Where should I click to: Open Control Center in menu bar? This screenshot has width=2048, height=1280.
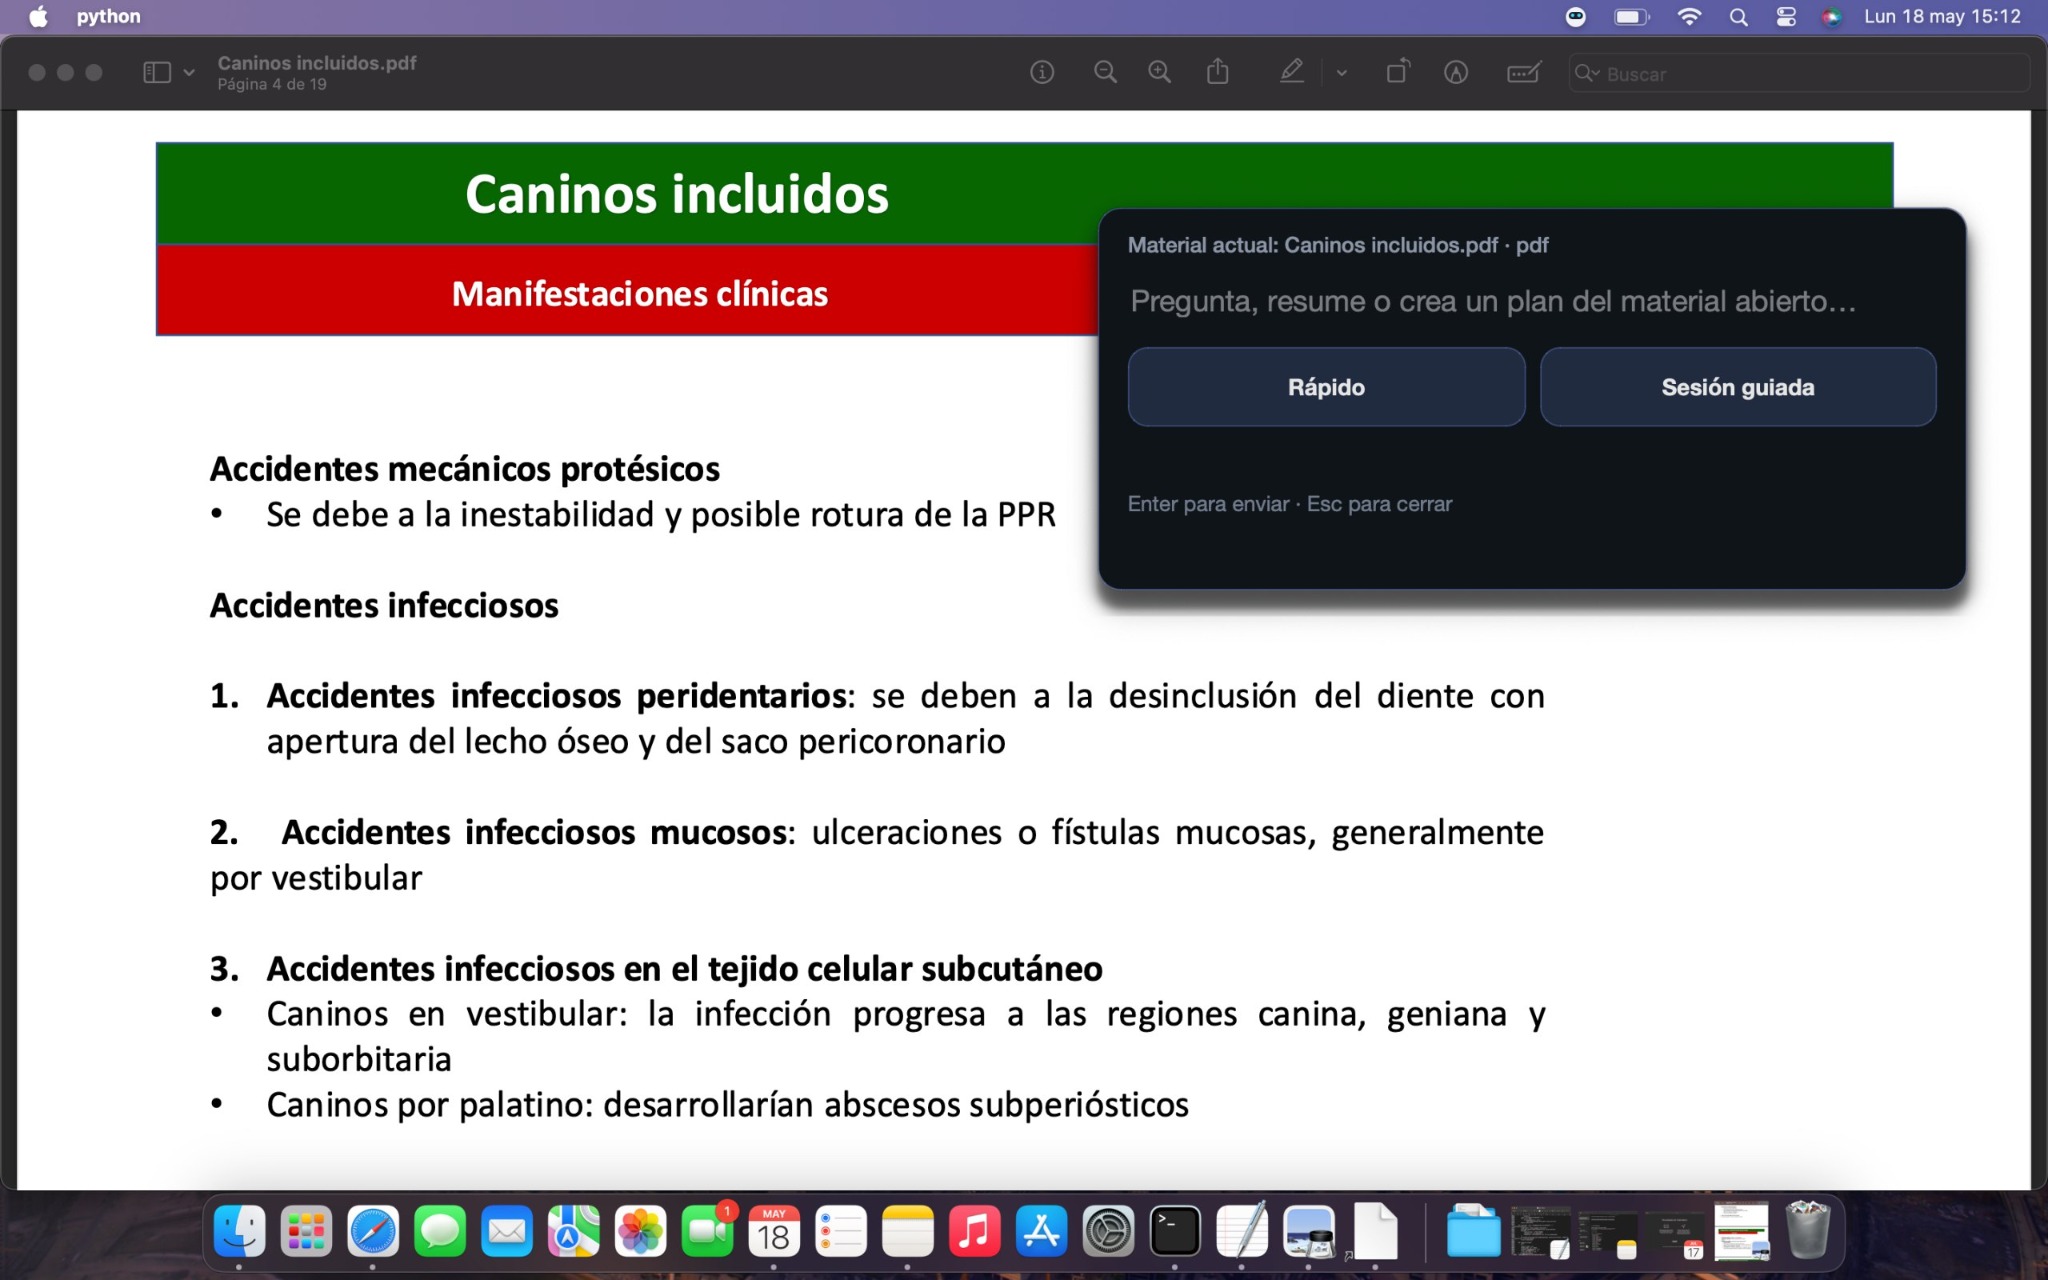pos(1786,16)
